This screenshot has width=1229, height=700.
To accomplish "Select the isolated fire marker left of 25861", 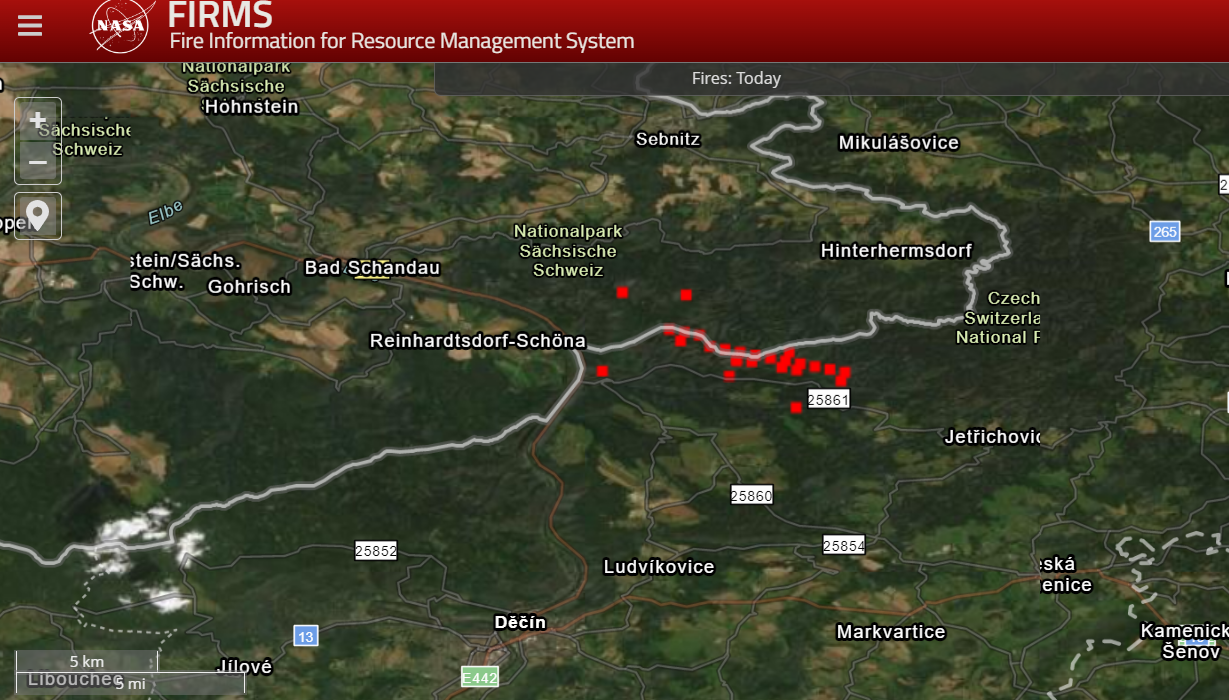I will (796, 407).
